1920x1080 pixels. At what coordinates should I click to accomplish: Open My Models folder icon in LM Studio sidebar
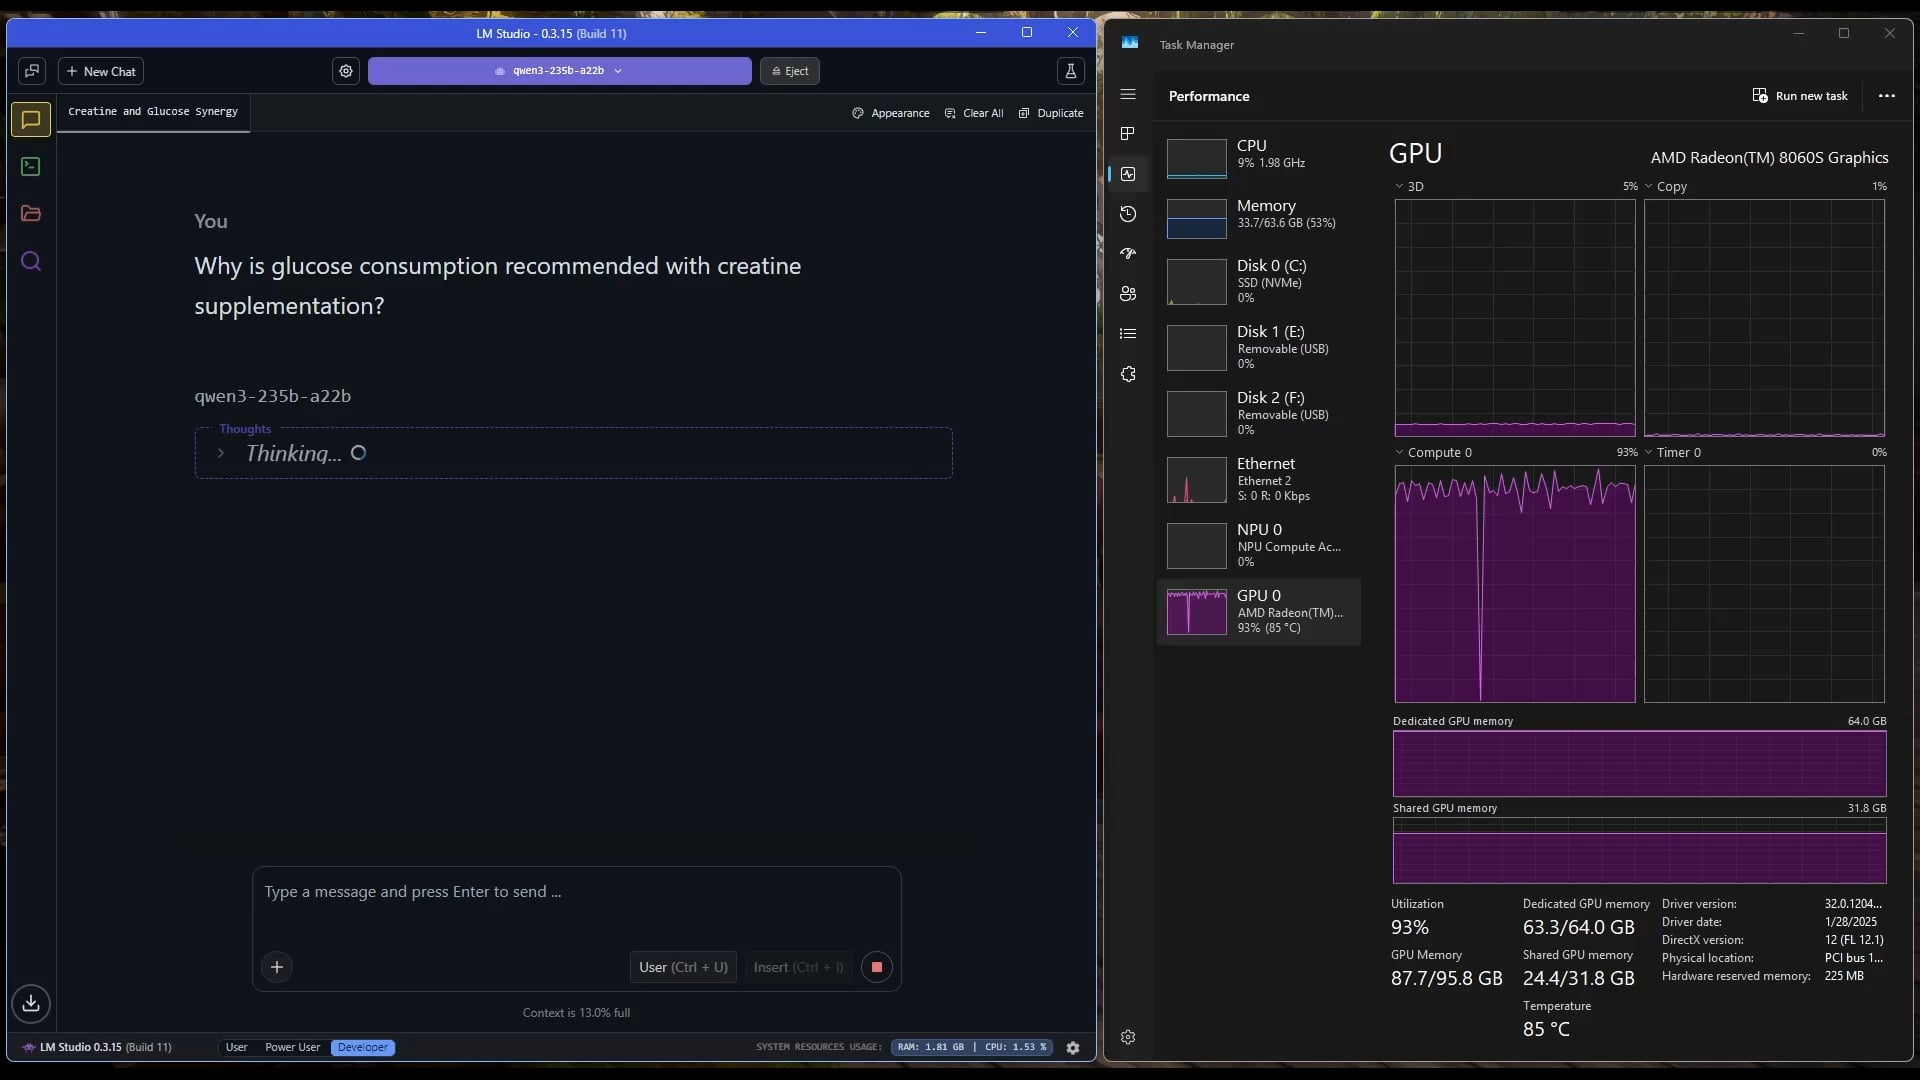(x=31, y=214)
